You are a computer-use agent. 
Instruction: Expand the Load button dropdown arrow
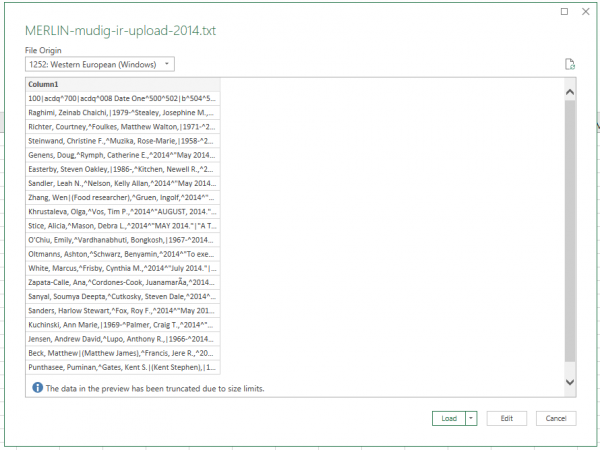tap(471, 418)
